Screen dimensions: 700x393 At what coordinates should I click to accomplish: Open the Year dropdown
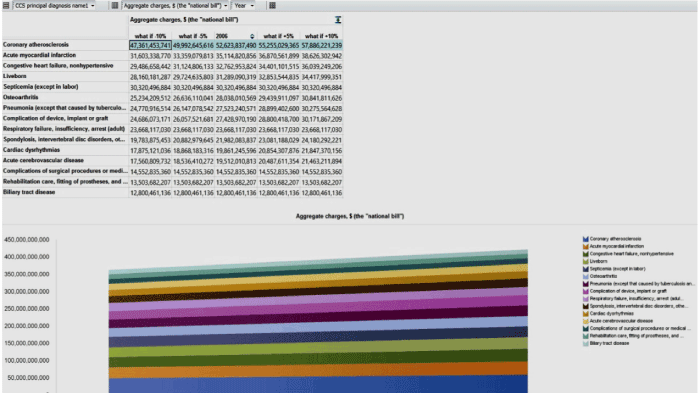(244, 5)
